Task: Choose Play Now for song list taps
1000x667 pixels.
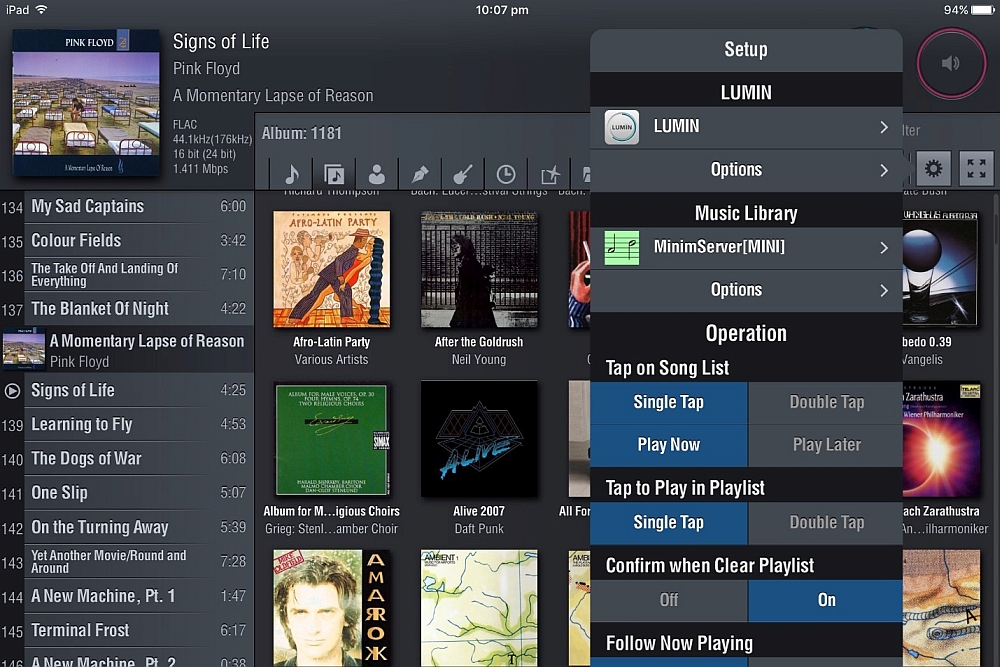Action: (x=668, y=445)
